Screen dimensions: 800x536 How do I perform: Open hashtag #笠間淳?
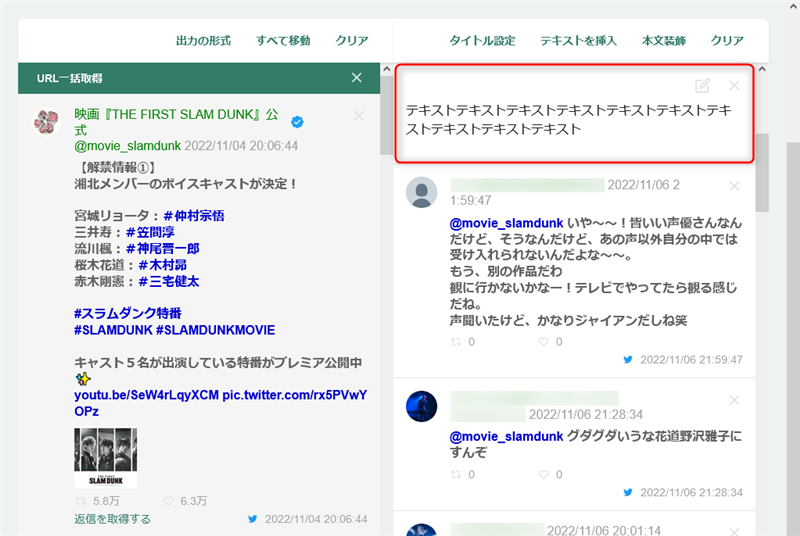pos(150,232)
